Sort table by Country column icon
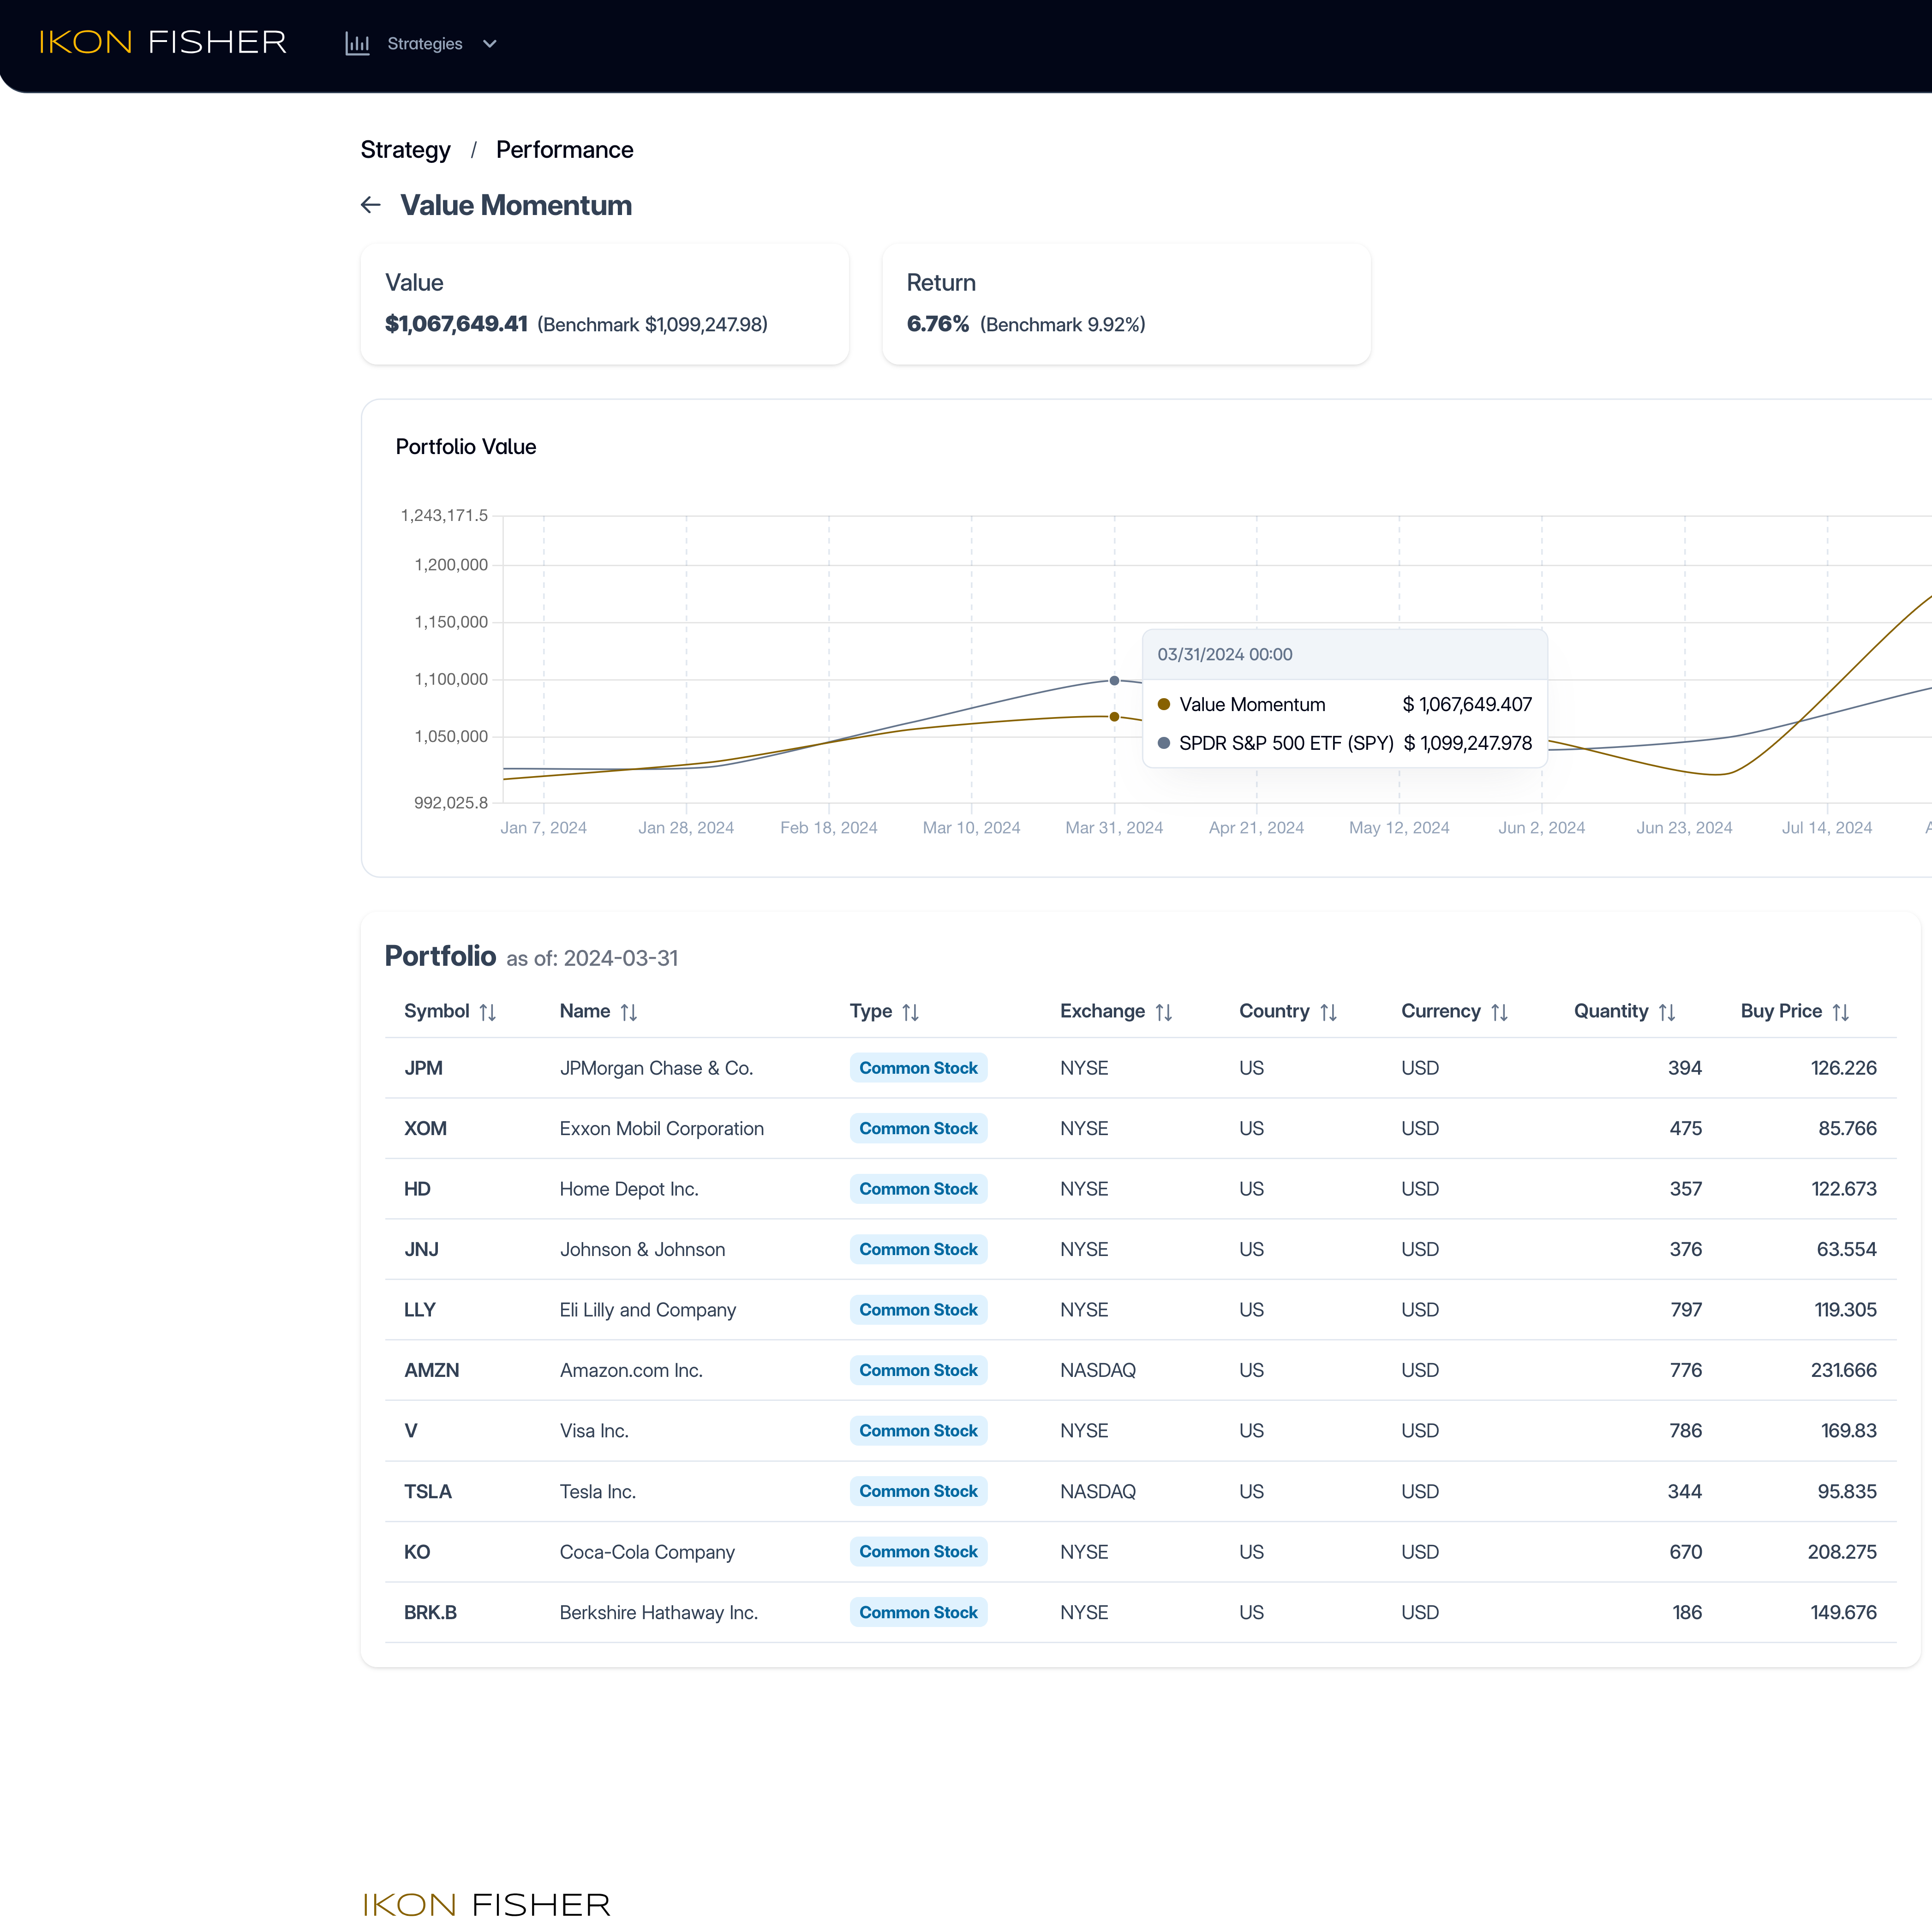The image size is (1932, 1932). point(1329,1012)
